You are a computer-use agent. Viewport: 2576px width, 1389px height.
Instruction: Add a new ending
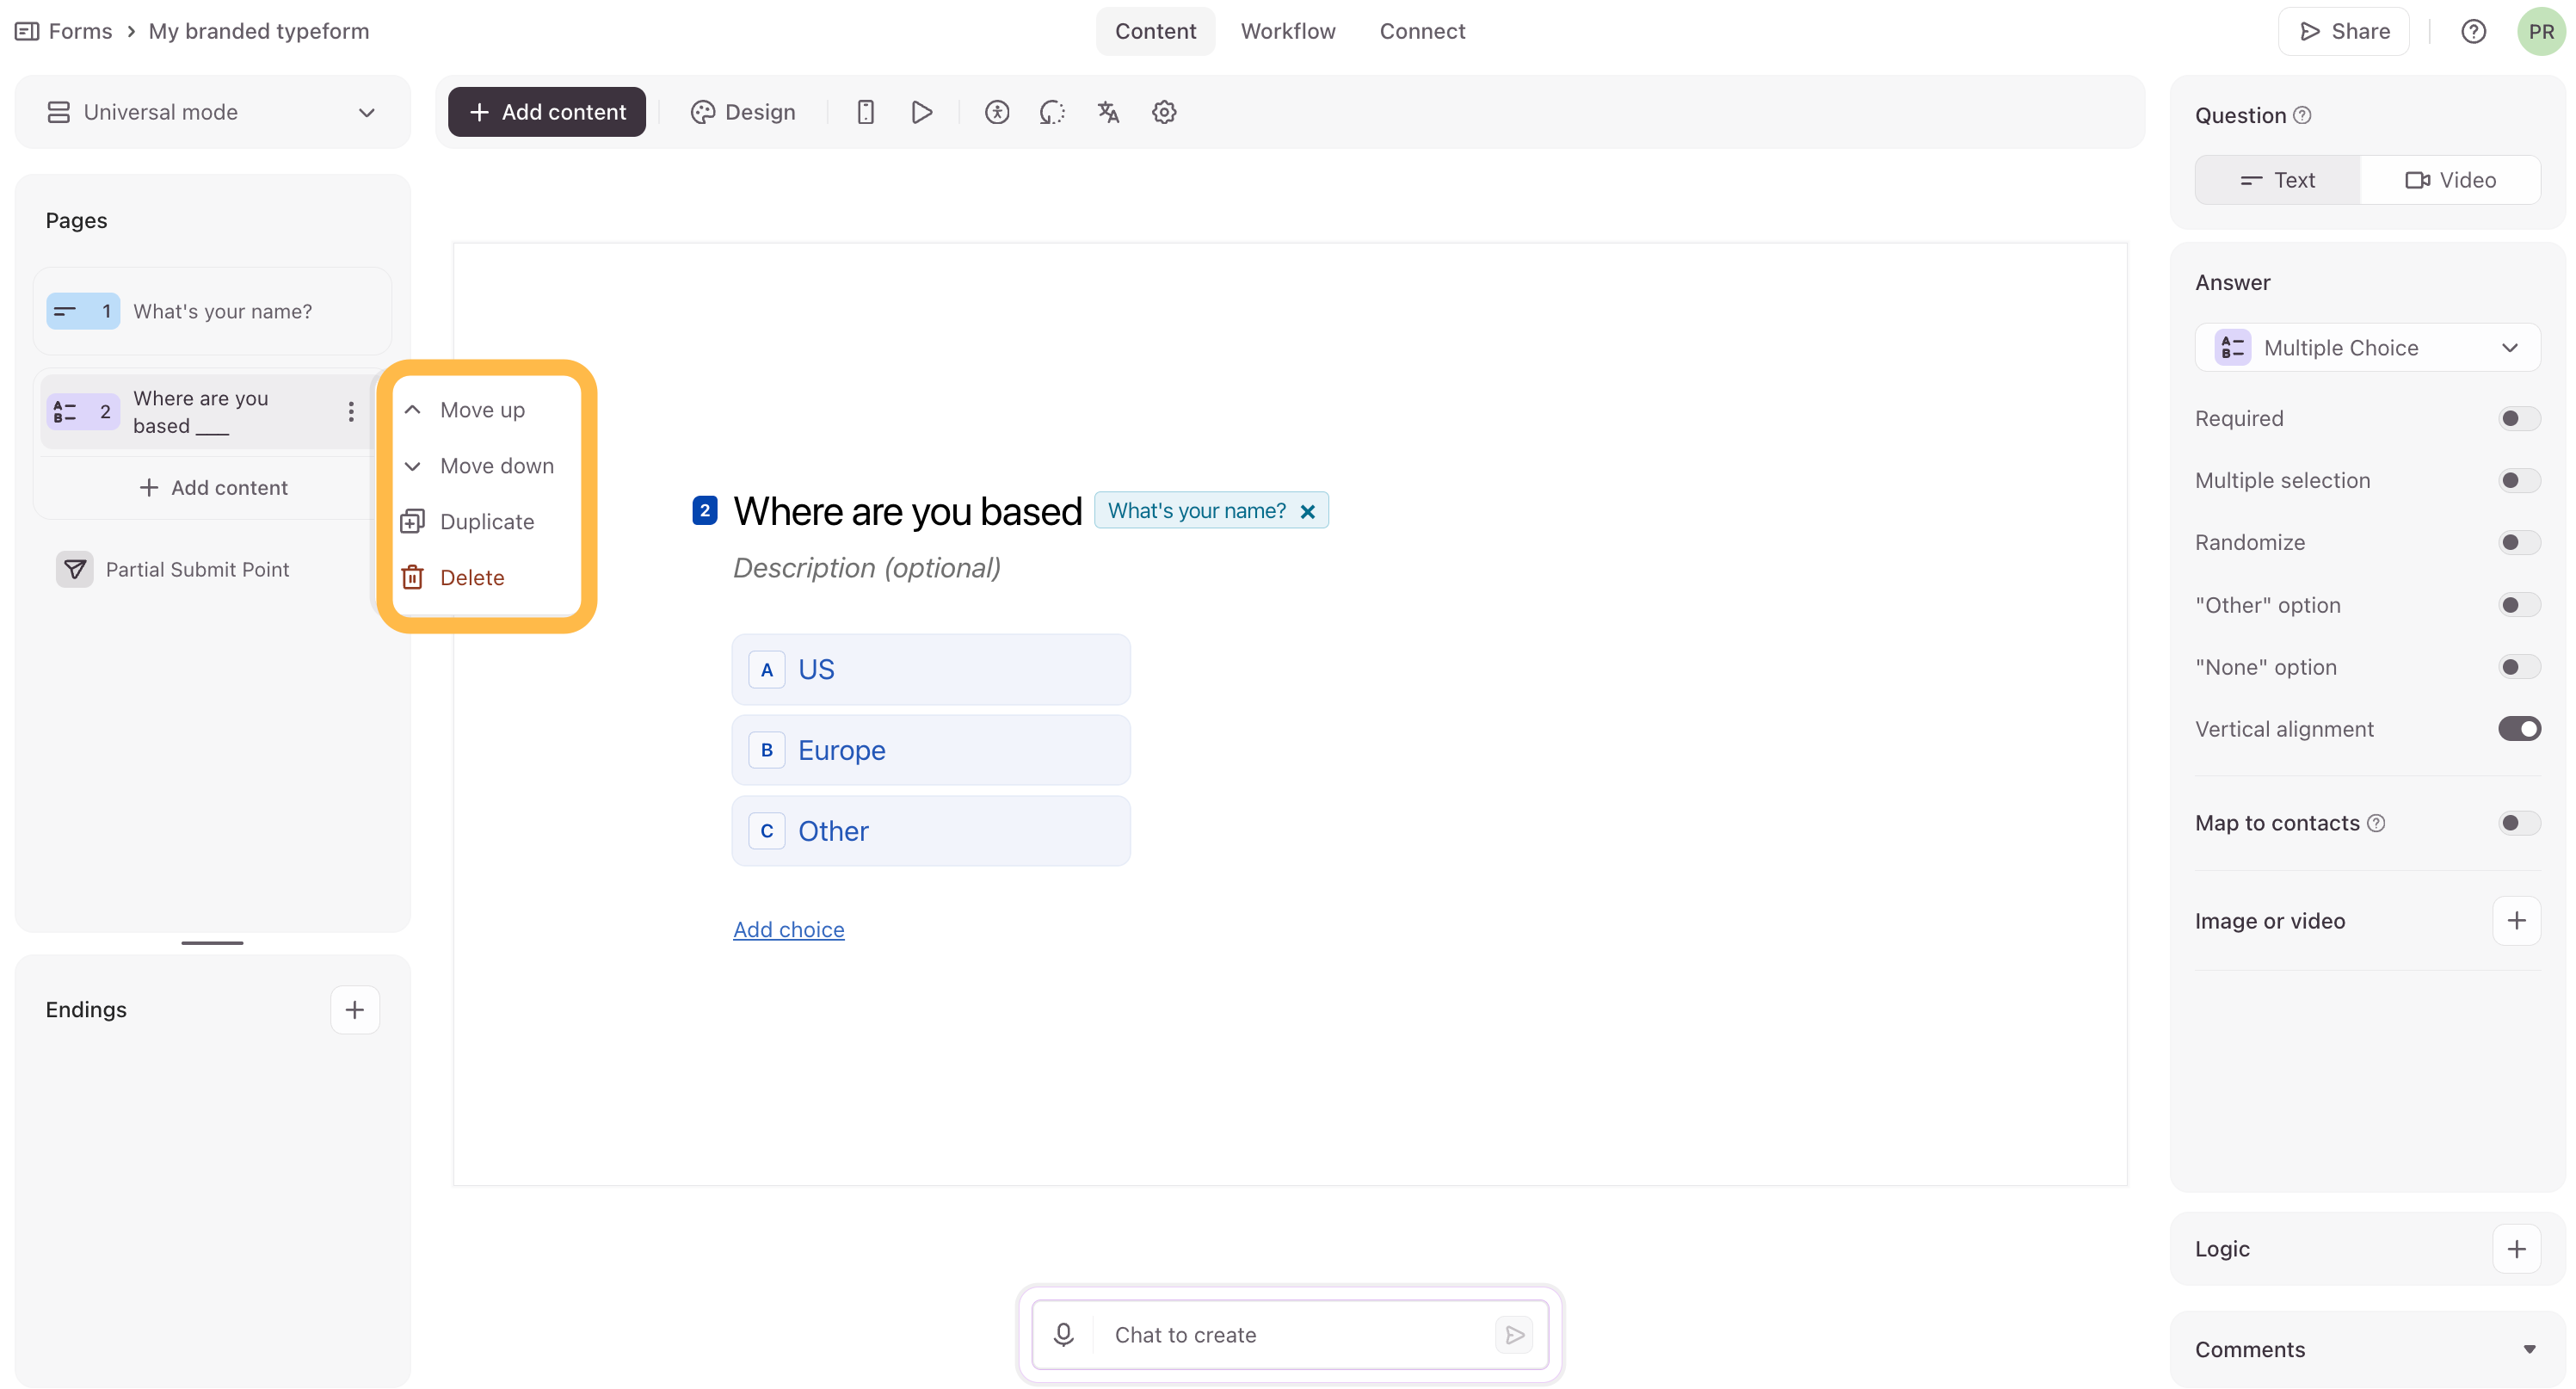tap(355, 1009)
